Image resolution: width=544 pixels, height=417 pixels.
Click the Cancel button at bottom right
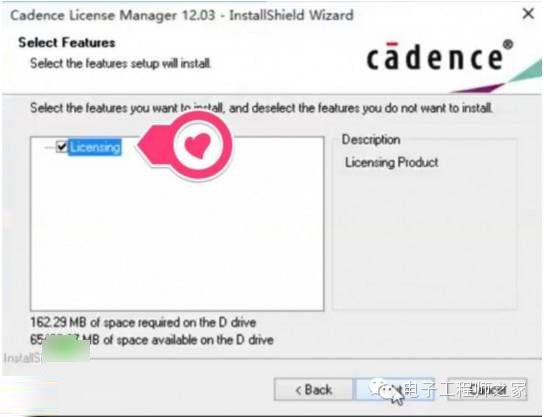coord(487,389)
